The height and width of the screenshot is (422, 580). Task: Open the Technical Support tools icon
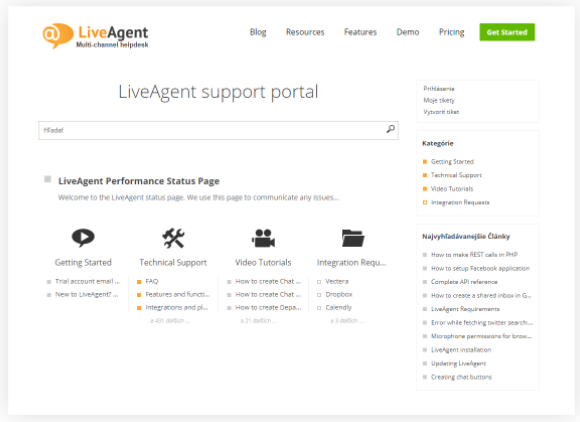click(173, 238)
